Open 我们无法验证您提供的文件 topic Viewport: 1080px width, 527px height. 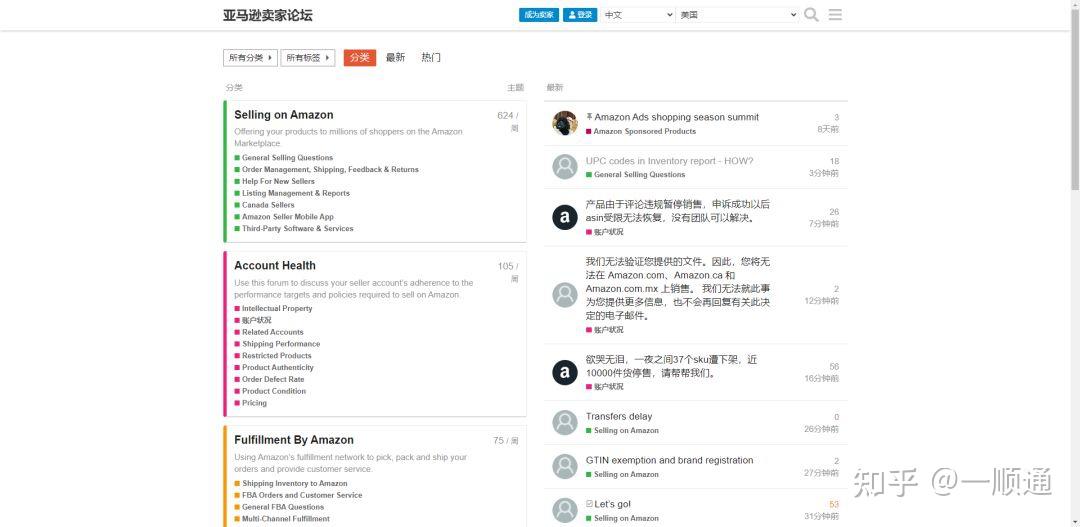click(x=678, y=289)
